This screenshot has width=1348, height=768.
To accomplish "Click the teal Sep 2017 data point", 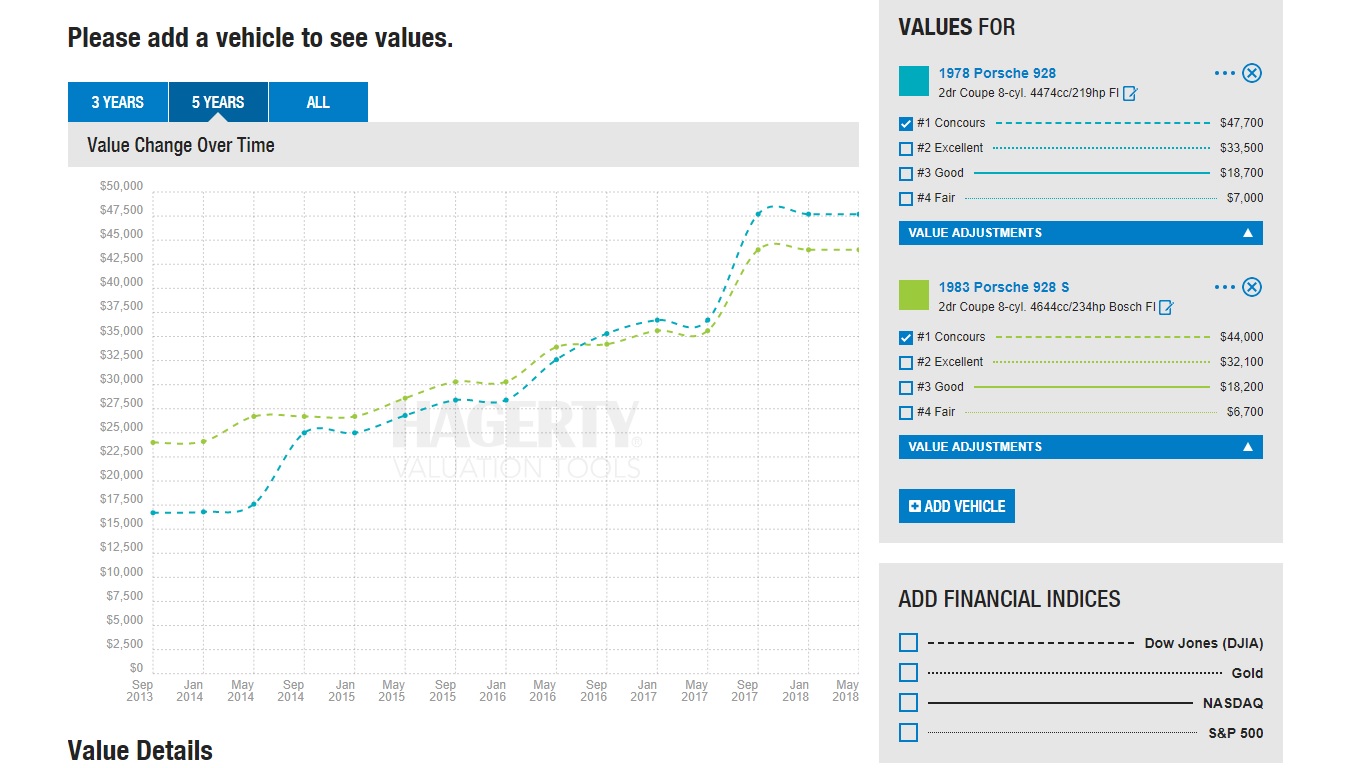I will click(x=758, y=214).
